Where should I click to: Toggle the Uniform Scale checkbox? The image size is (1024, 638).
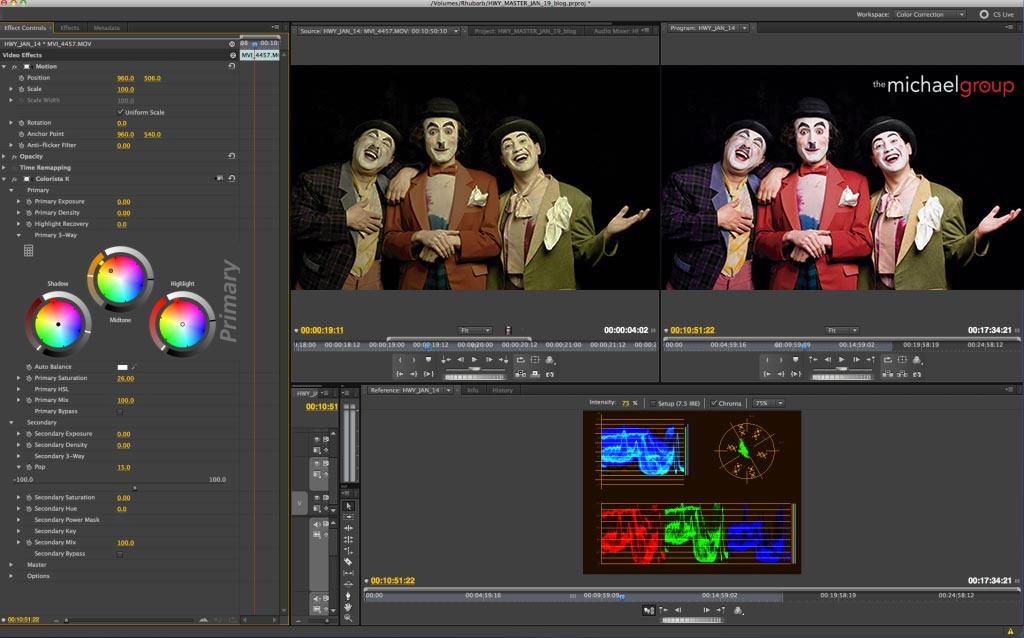point(120,112)
